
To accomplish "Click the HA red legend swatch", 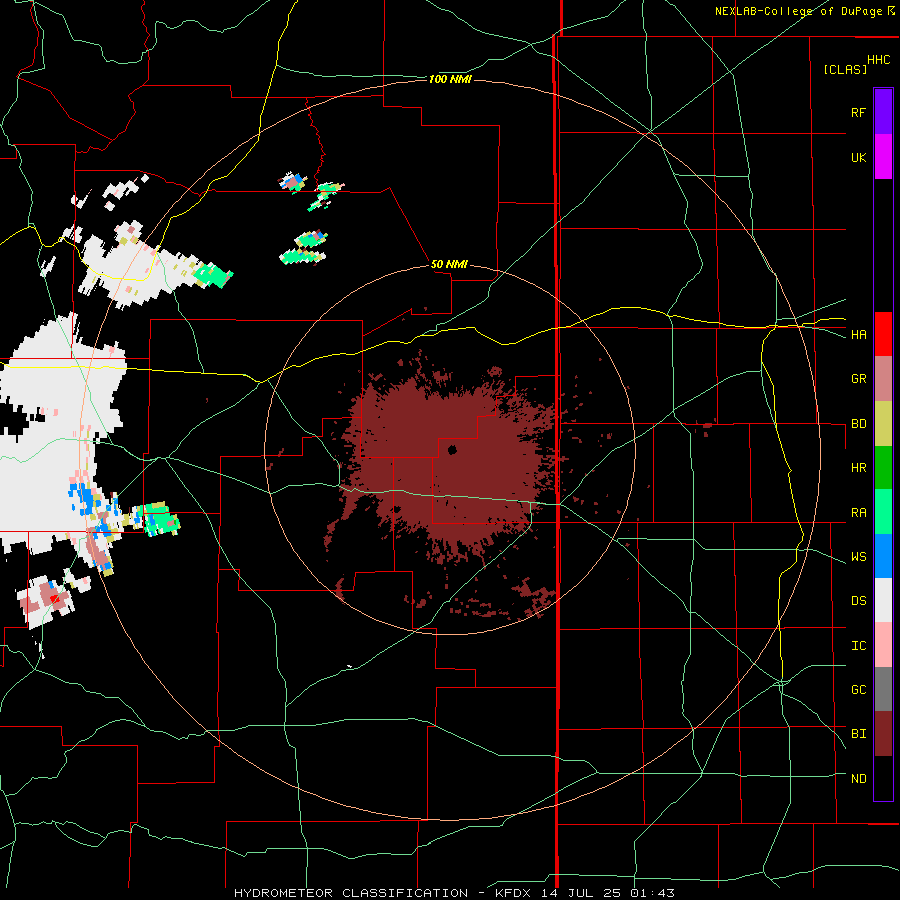I will [883, 334].
